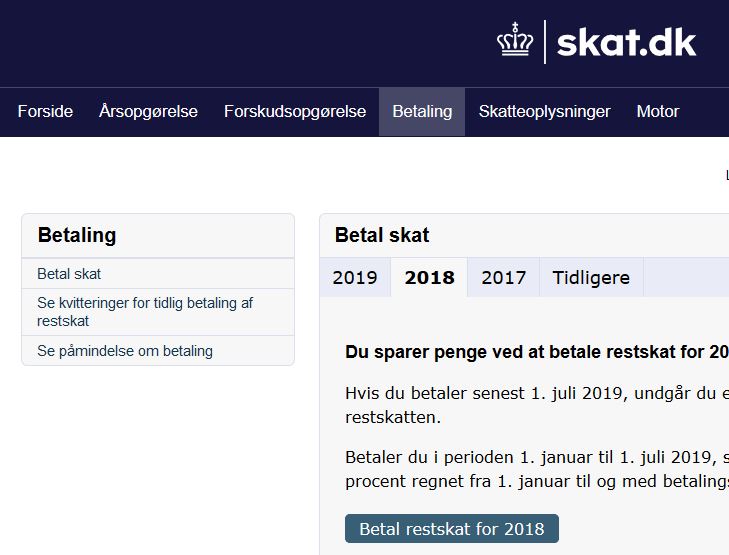729x555 pixels.
Task: Open the Motor menu item
Action: [658, 112]
